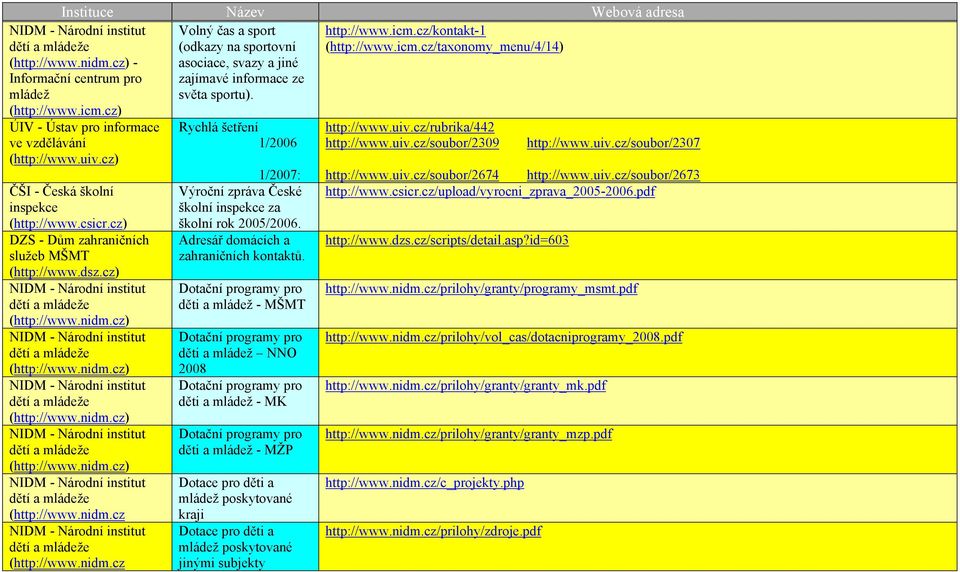Open the icm.cz/taxonomy_menu/4/14 link
This screenshot has height=572, width=960.
pyautogui.click(x=444, y=47)
